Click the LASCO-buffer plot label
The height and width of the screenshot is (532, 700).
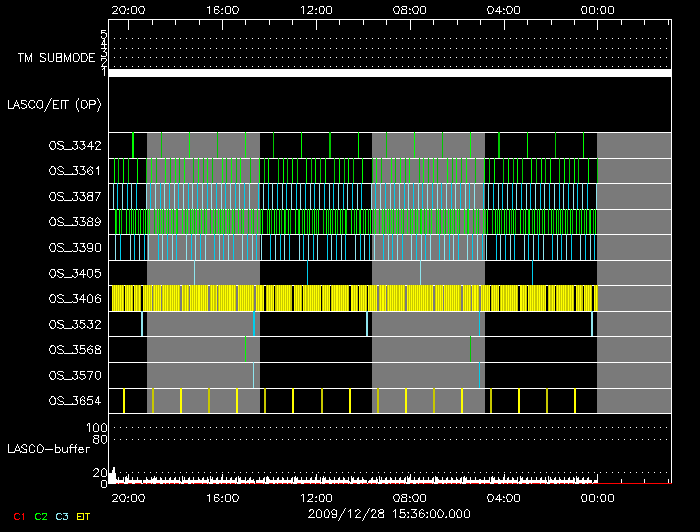coord(46,449)
